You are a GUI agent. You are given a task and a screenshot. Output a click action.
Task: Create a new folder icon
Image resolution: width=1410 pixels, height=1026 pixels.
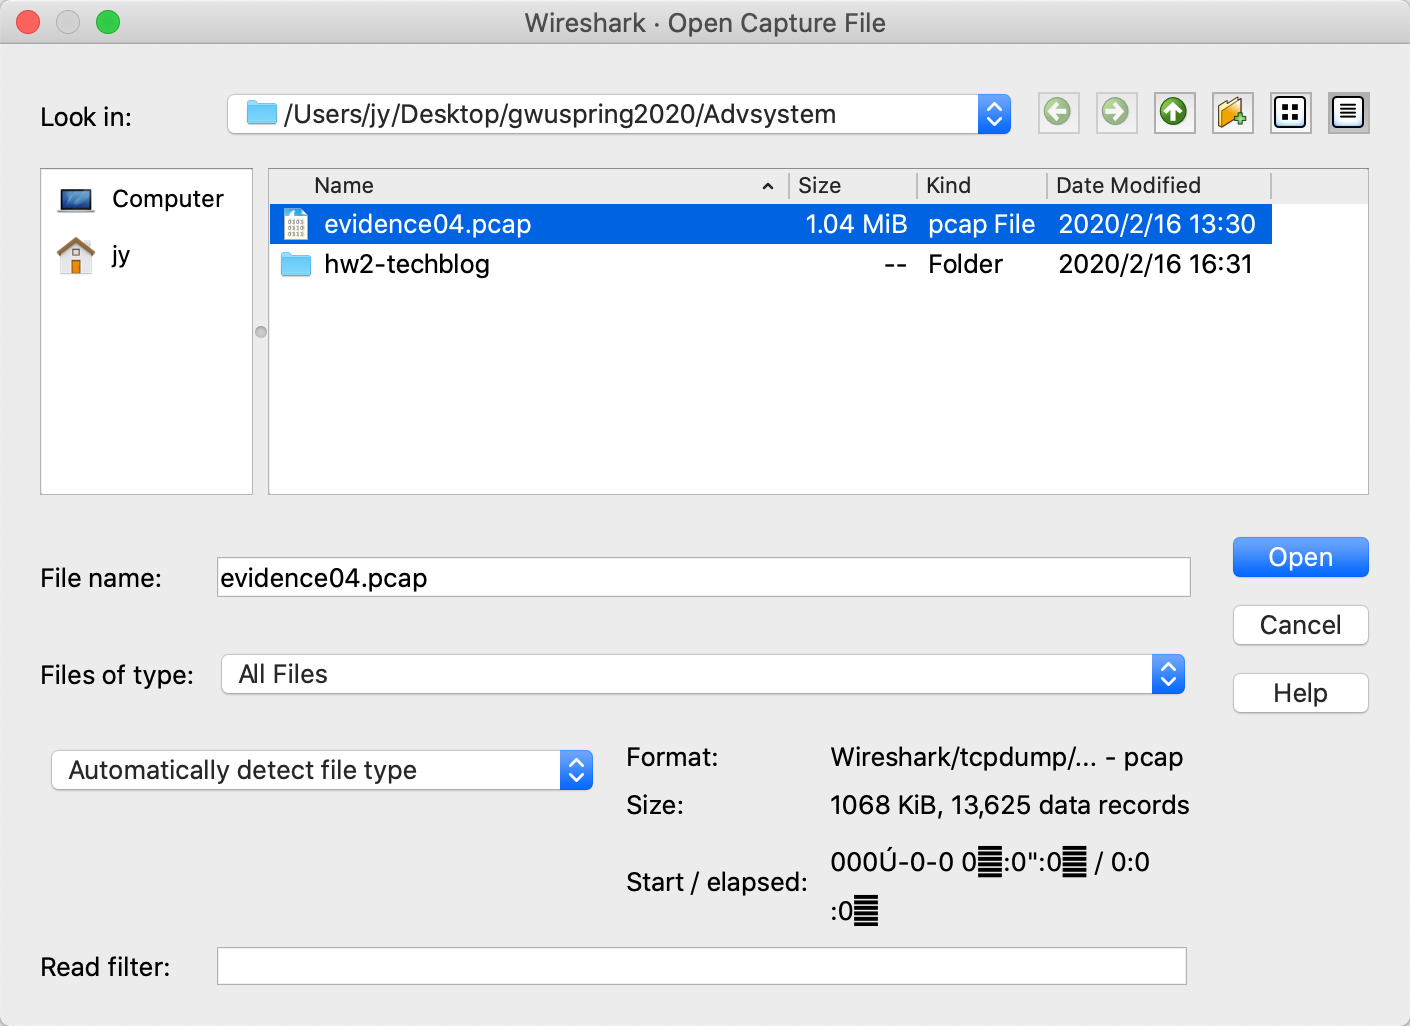[x=1232, y=112]
